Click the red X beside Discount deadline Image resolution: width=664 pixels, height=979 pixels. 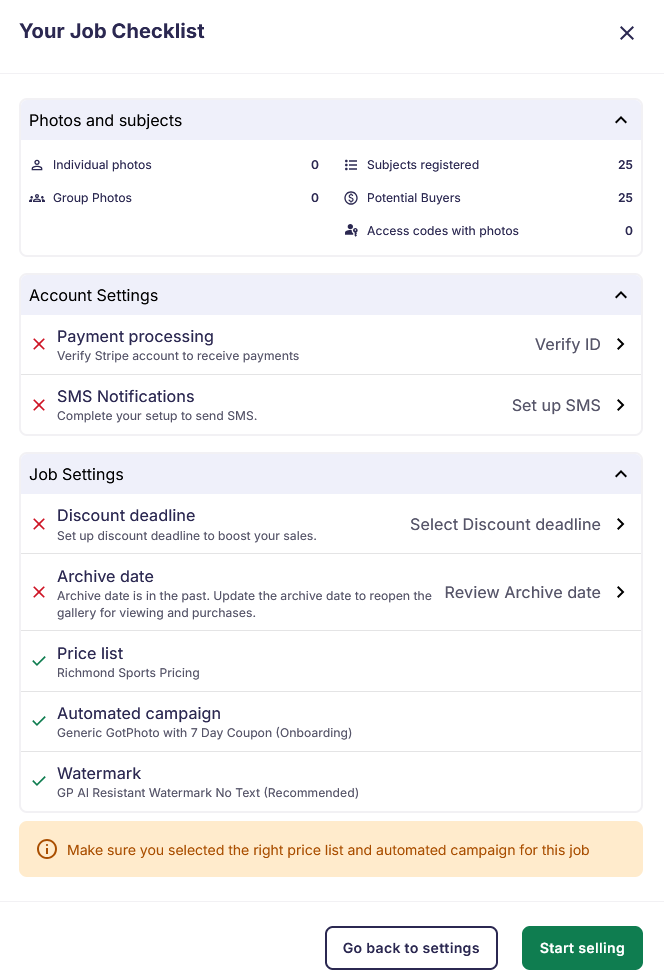pos(38,523)
